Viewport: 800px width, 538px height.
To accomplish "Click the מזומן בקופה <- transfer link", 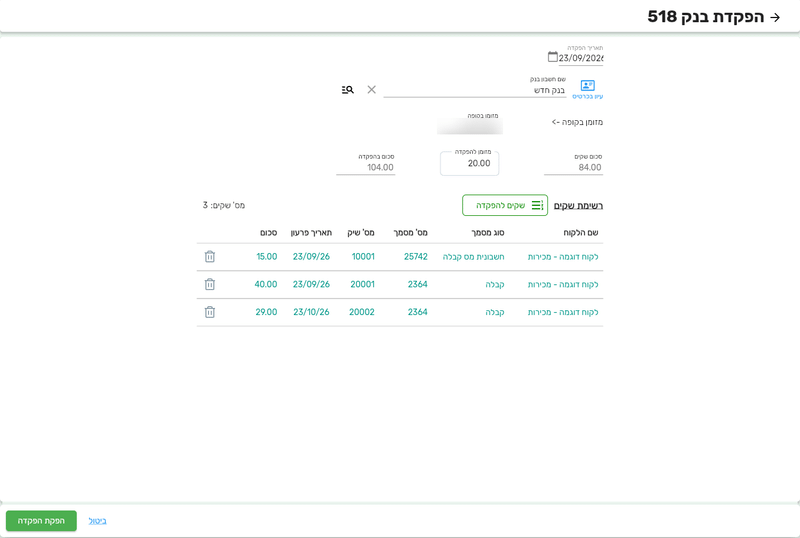I will tap(577, 122).
